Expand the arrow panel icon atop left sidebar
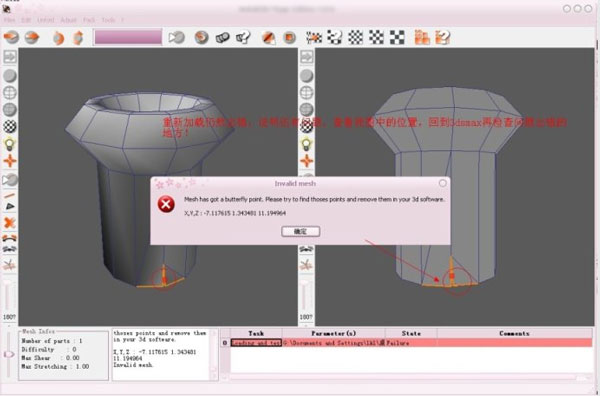 pos(10,57)
